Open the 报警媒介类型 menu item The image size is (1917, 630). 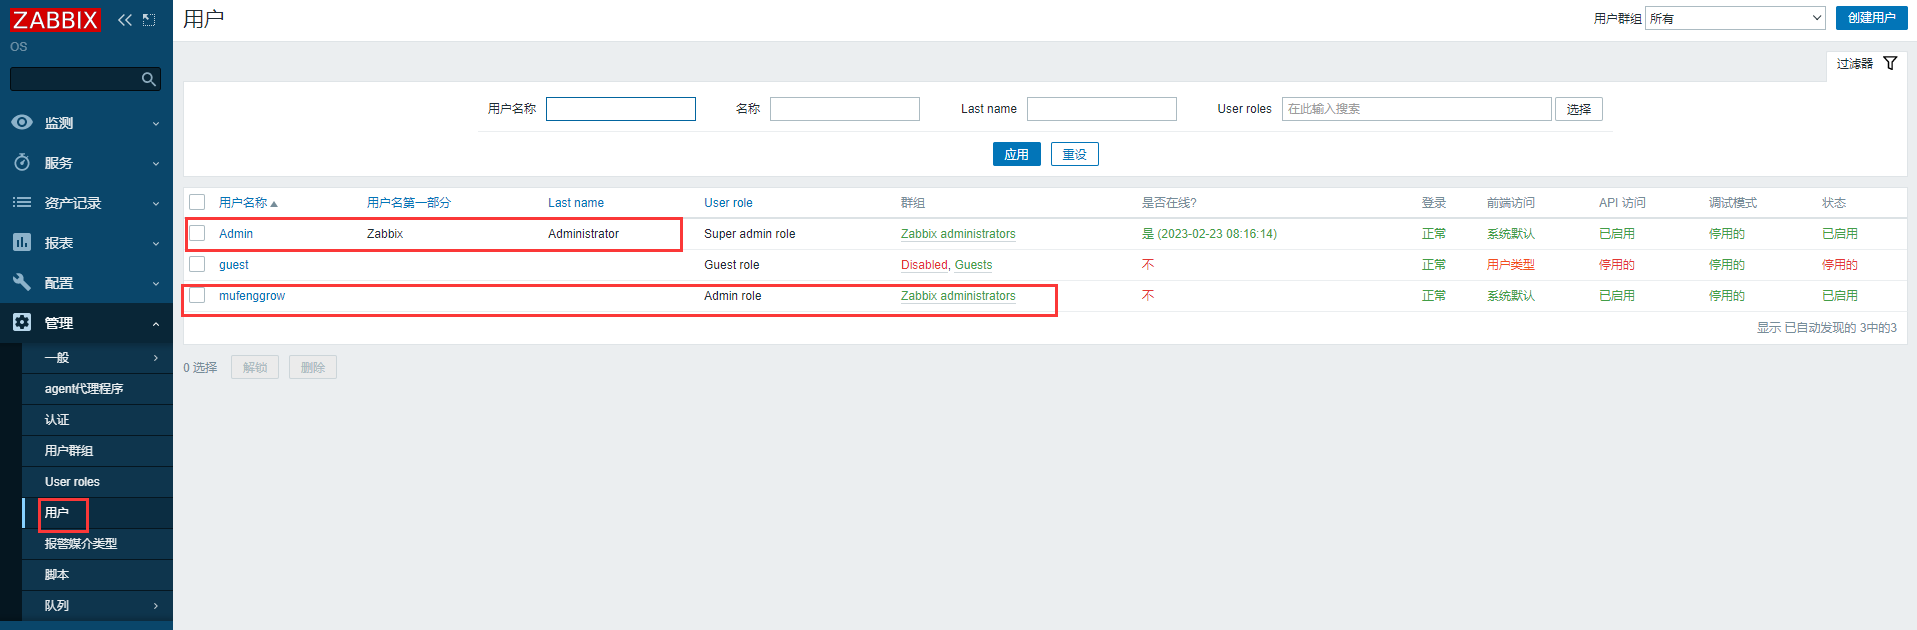pos(97,544)
